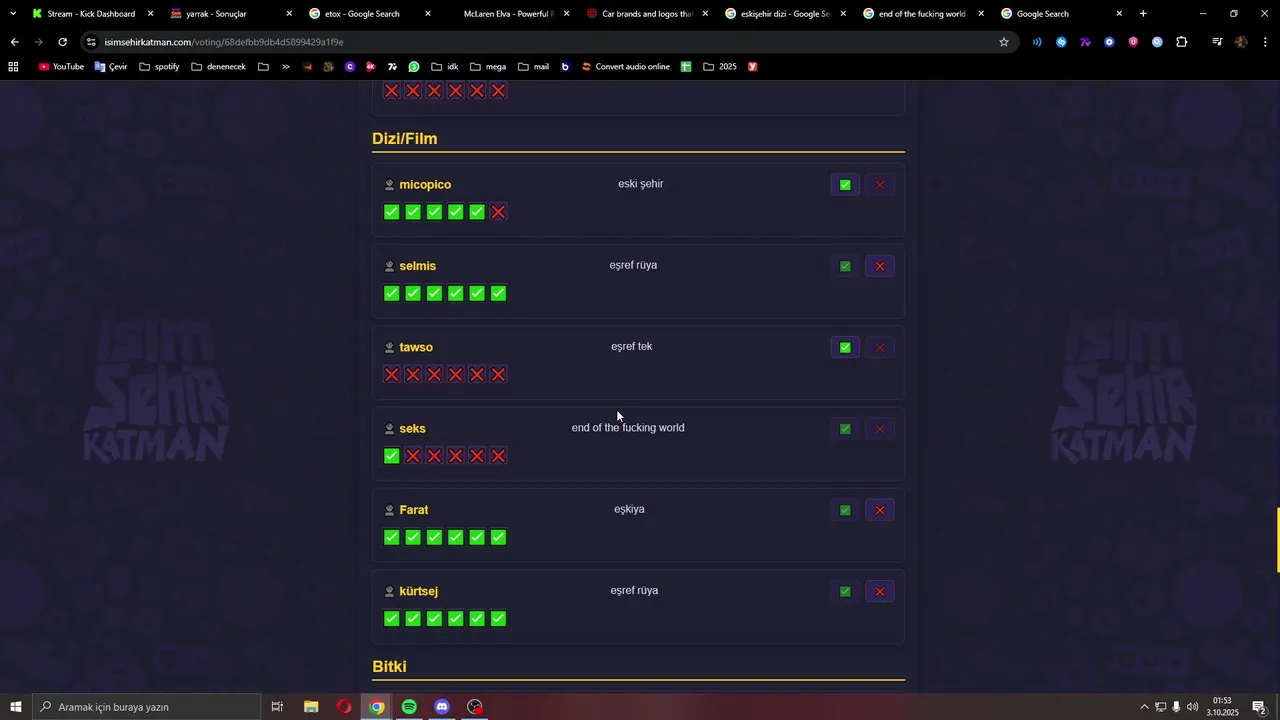
Task: Reload the current page
Action: tap(62, 42)
